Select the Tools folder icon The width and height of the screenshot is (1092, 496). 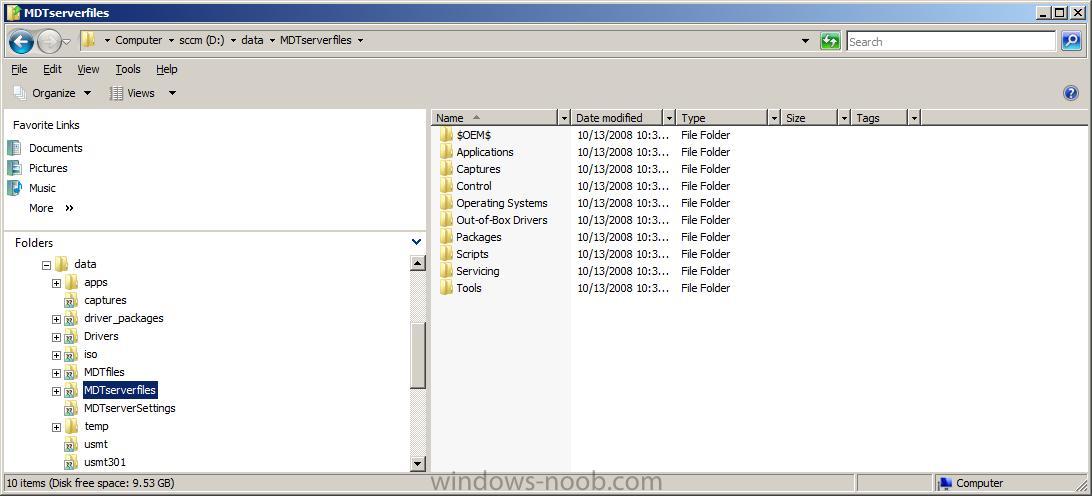446,288
